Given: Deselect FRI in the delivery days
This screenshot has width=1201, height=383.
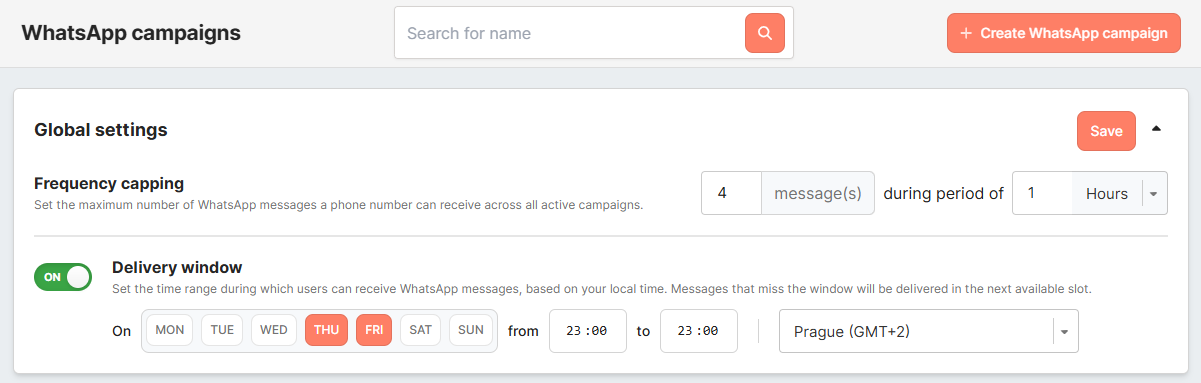Looking at the screenshot, I should pos(374,330).
